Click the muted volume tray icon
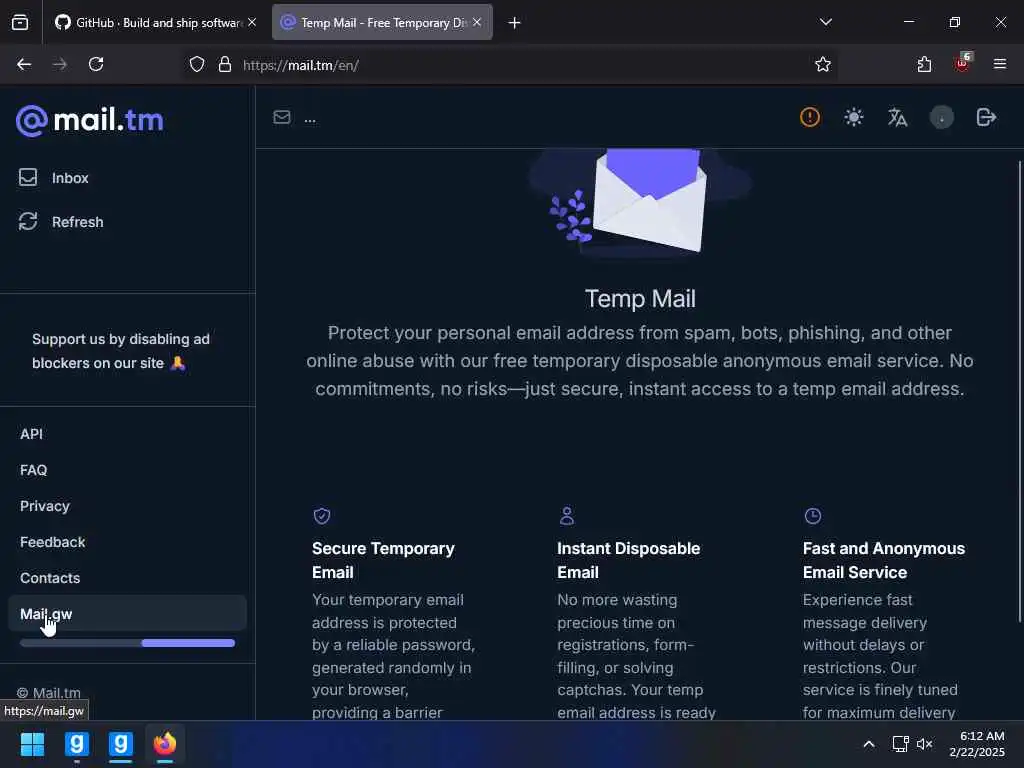 coord(924,744)
